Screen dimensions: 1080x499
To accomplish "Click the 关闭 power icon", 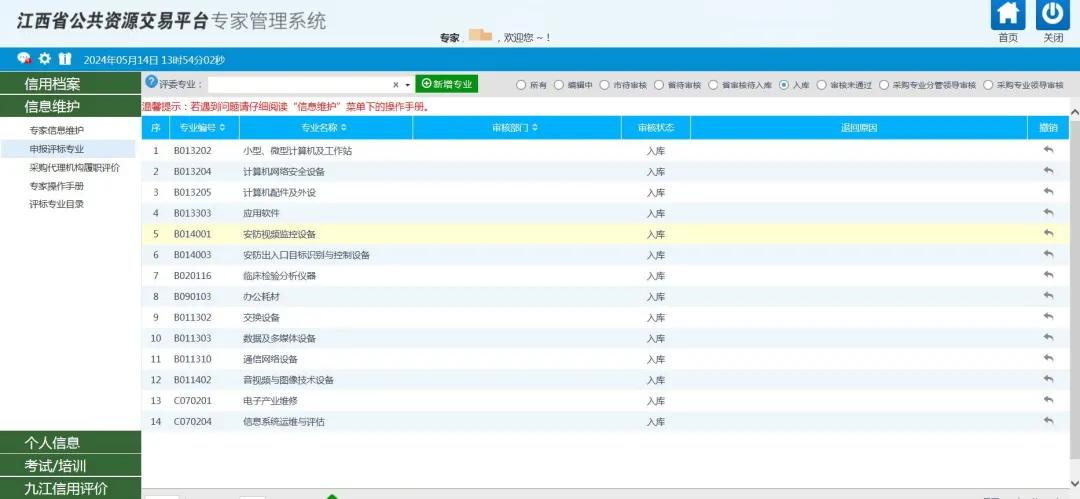I will (x=1053, y=15).
